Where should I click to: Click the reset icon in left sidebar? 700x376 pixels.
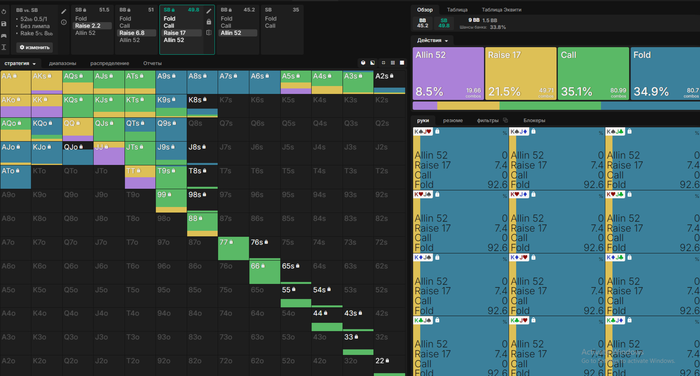coord(4,12)
